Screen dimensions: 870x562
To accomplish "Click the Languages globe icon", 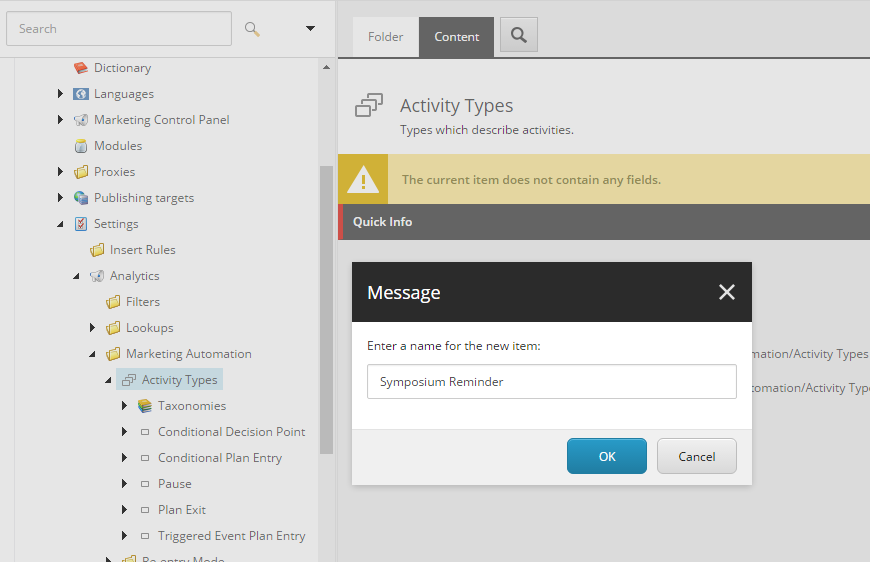I will point(81,94).
